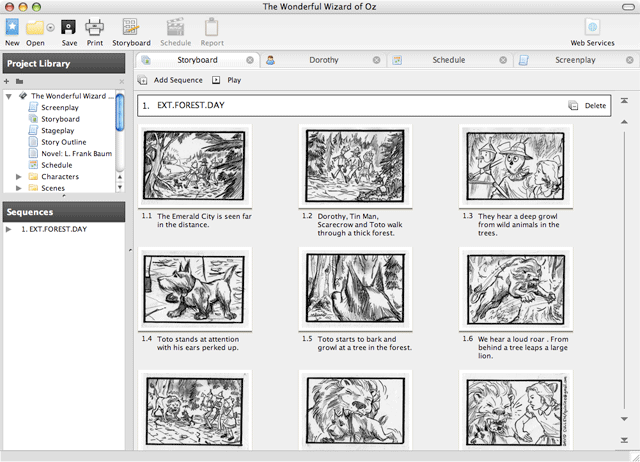The image size is (640, 462).
Task: Jump to bottom of storyboard scroll
Action: pyautogui.click(x=624, y=440)
